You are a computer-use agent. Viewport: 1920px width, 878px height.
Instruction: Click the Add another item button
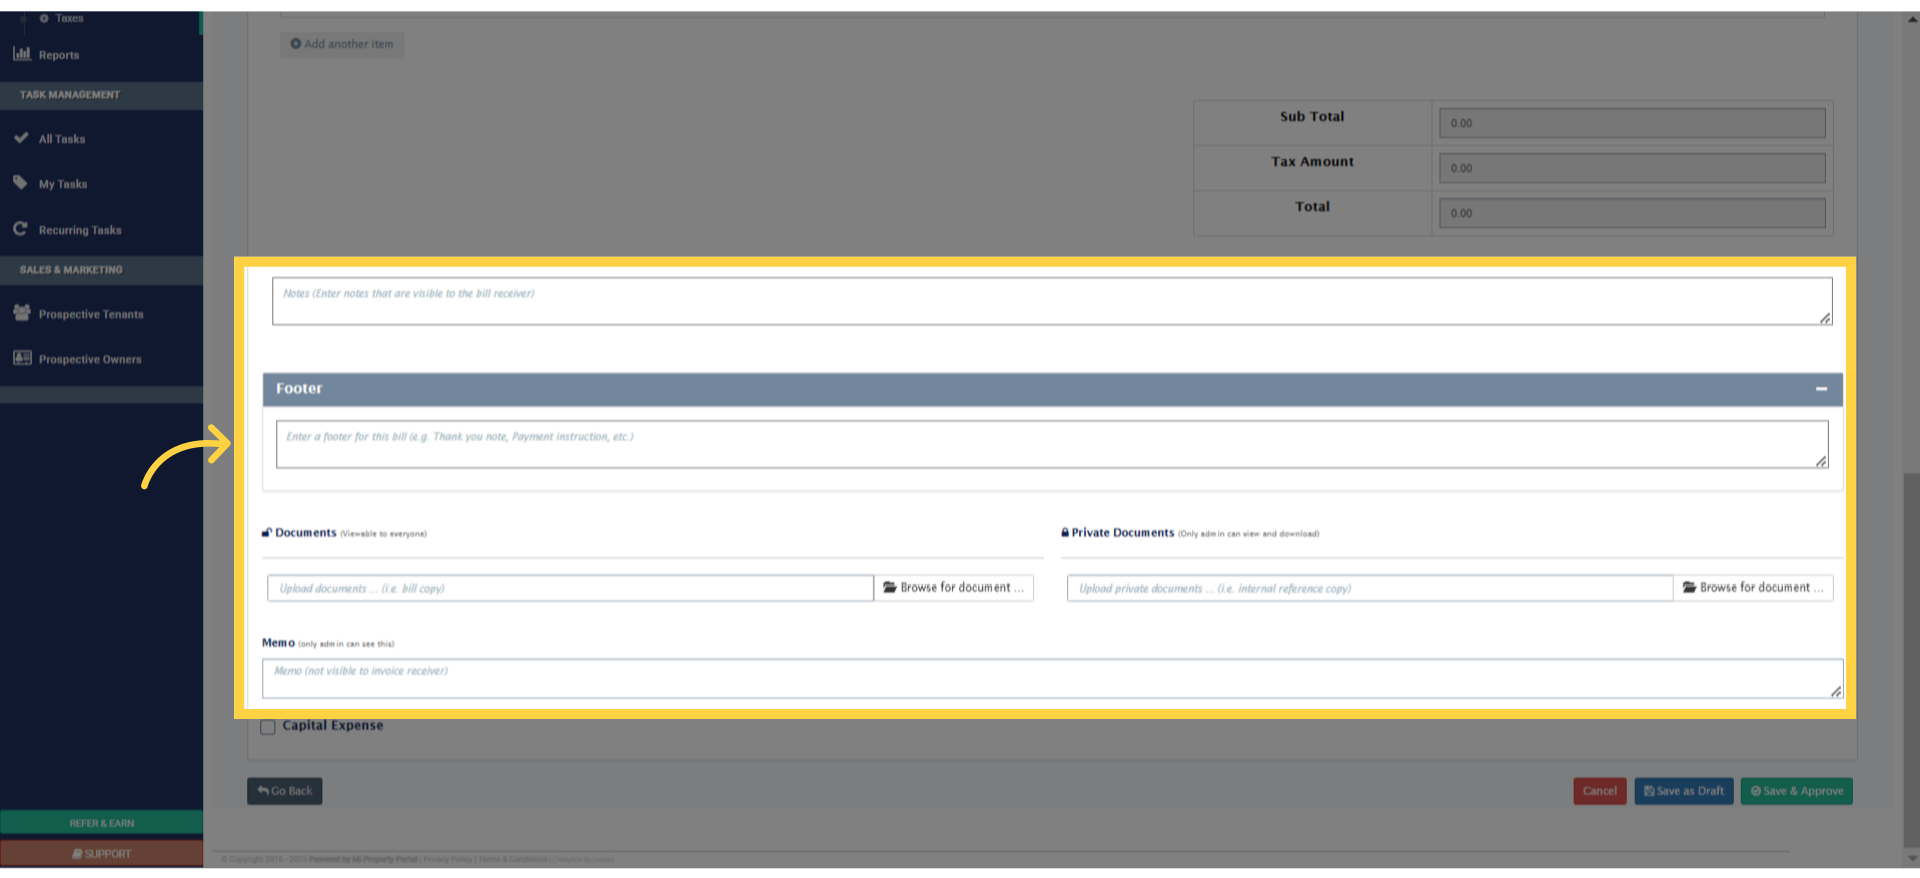click(342, 44)
